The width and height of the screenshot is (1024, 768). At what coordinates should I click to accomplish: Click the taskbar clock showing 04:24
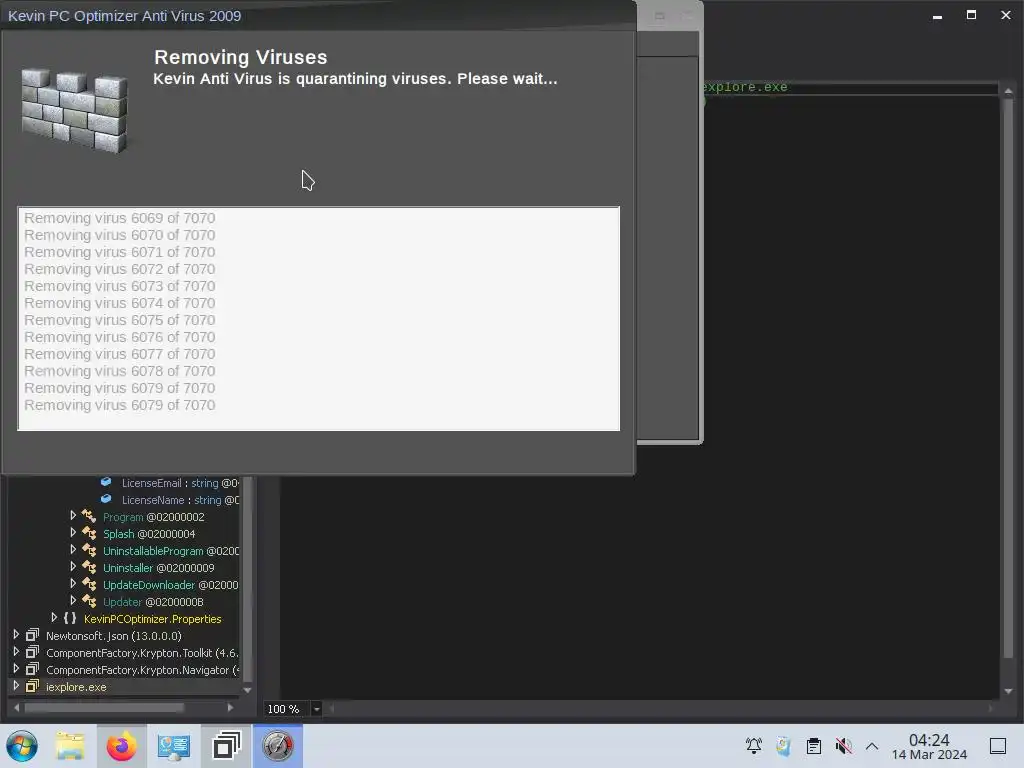point(929,746)
